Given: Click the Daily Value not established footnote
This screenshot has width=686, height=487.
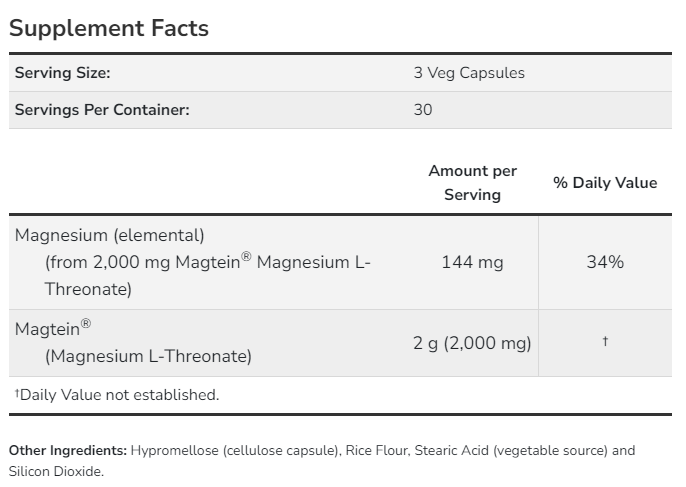Looking at the screenshot, I should point(116,395).
